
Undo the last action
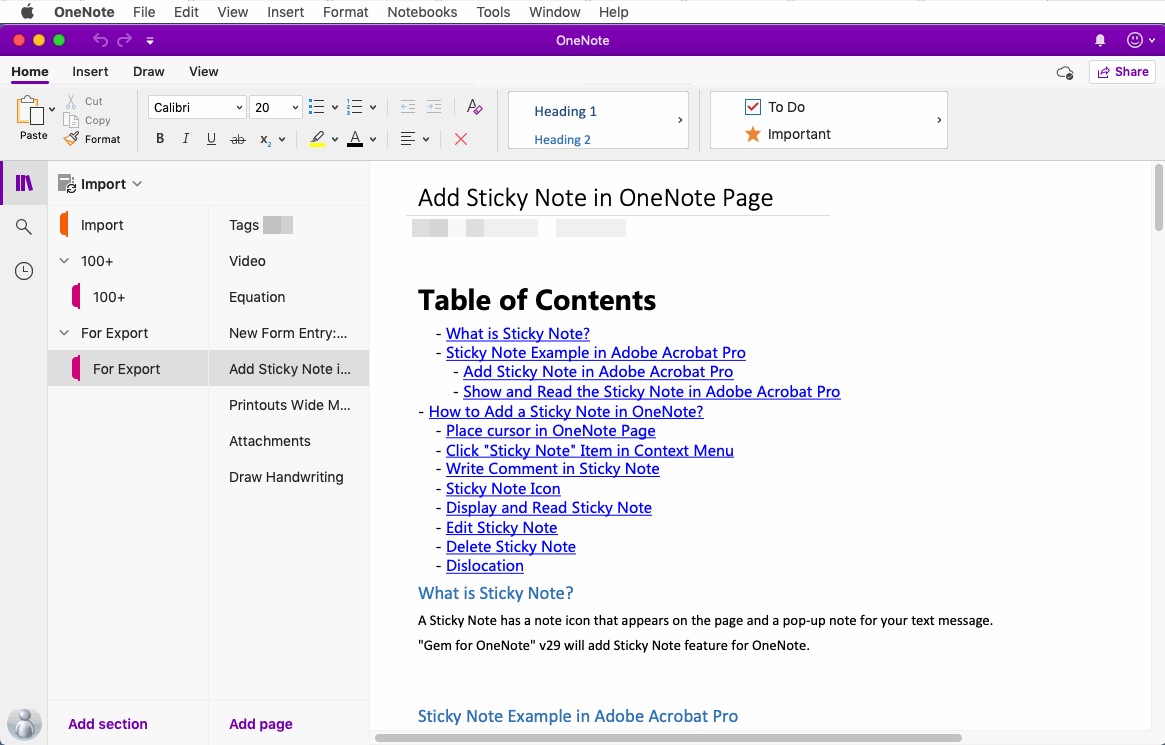click(100, 40)
